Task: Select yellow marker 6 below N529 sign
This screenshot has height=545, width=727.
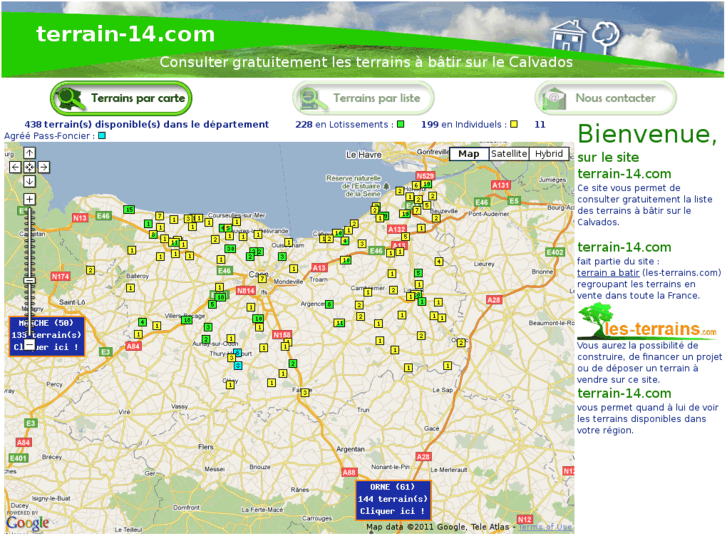Action: click(416, 186)
